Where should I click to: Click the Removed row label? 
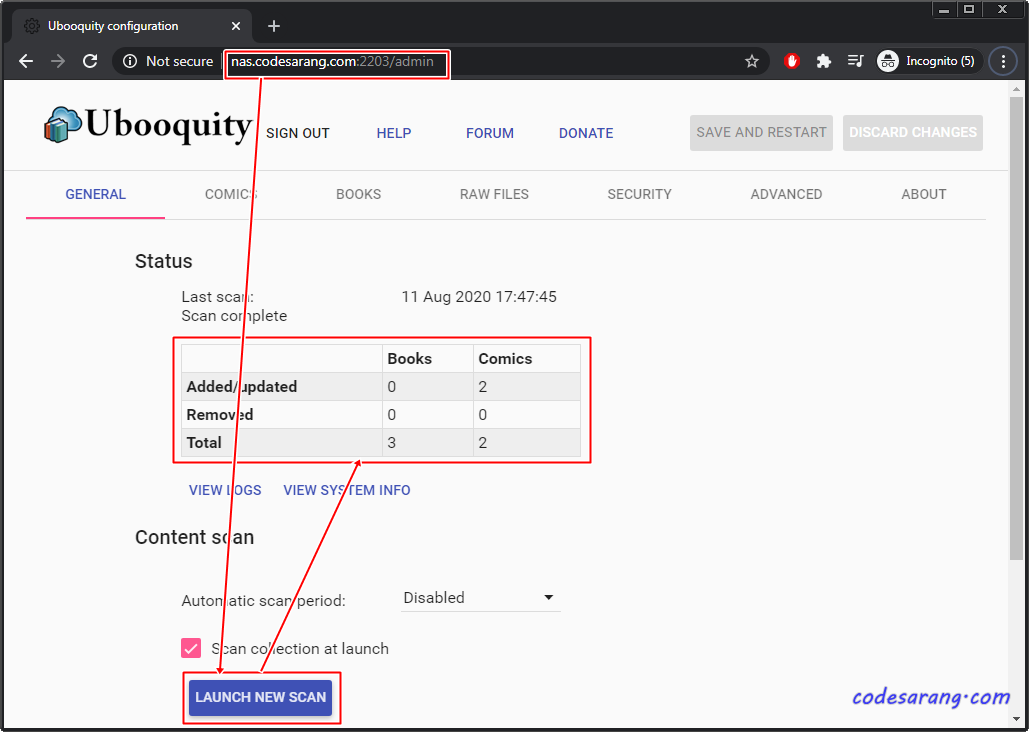click(x=220, y=415)
